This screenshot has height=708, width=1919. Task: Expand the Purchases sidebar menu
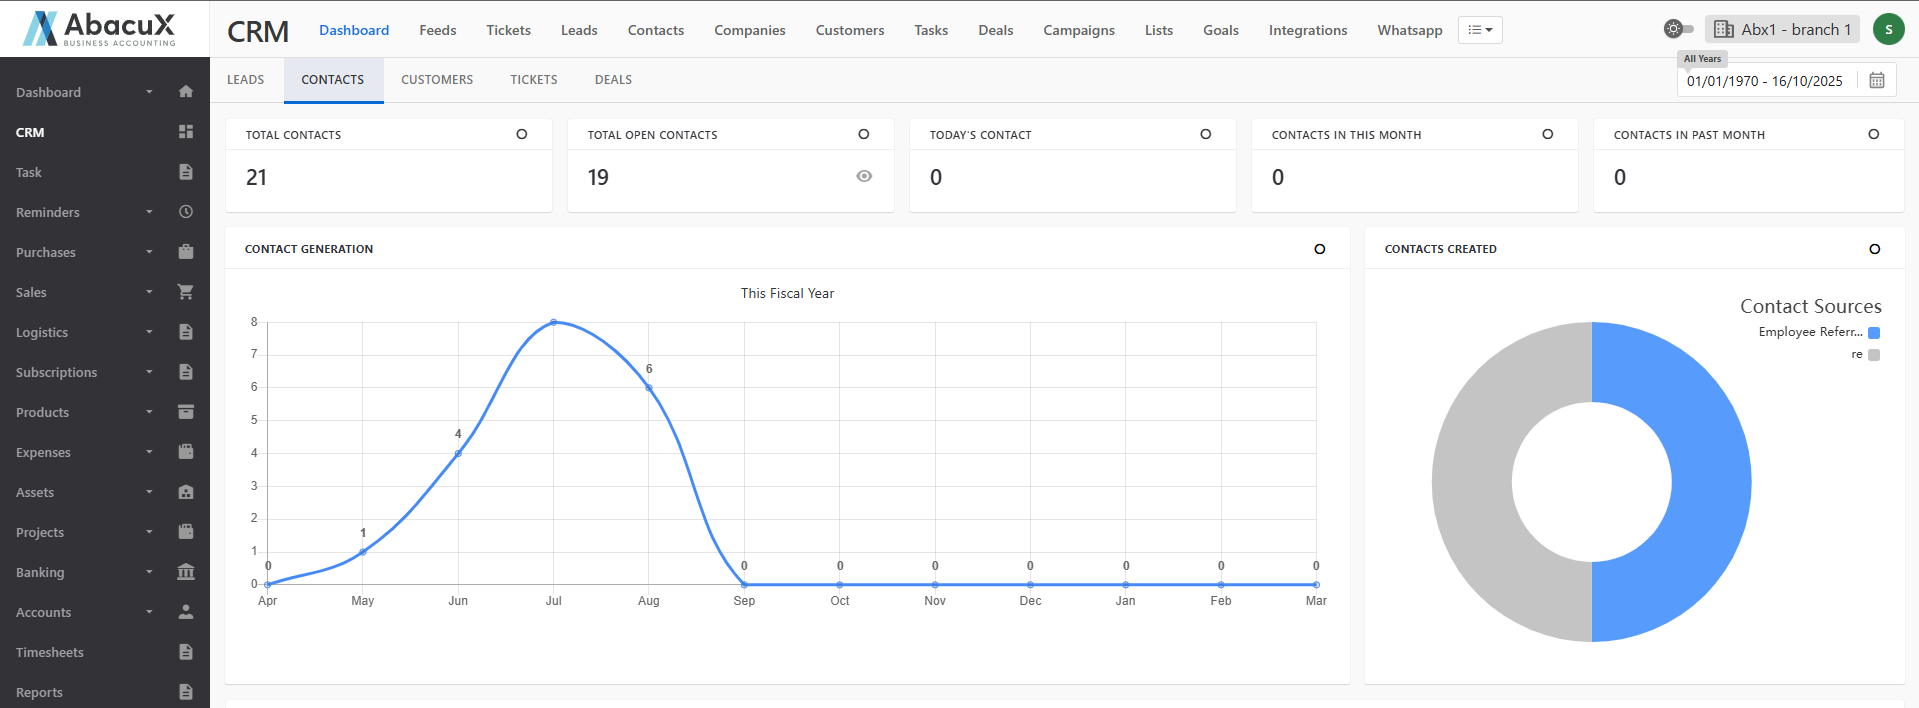click(80, 252)
